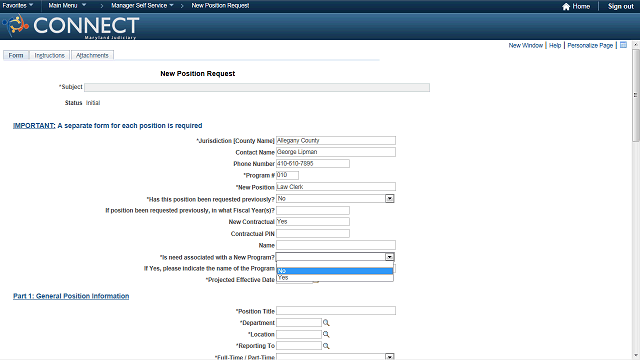Click the Program # field

click(x=287, y=175)
